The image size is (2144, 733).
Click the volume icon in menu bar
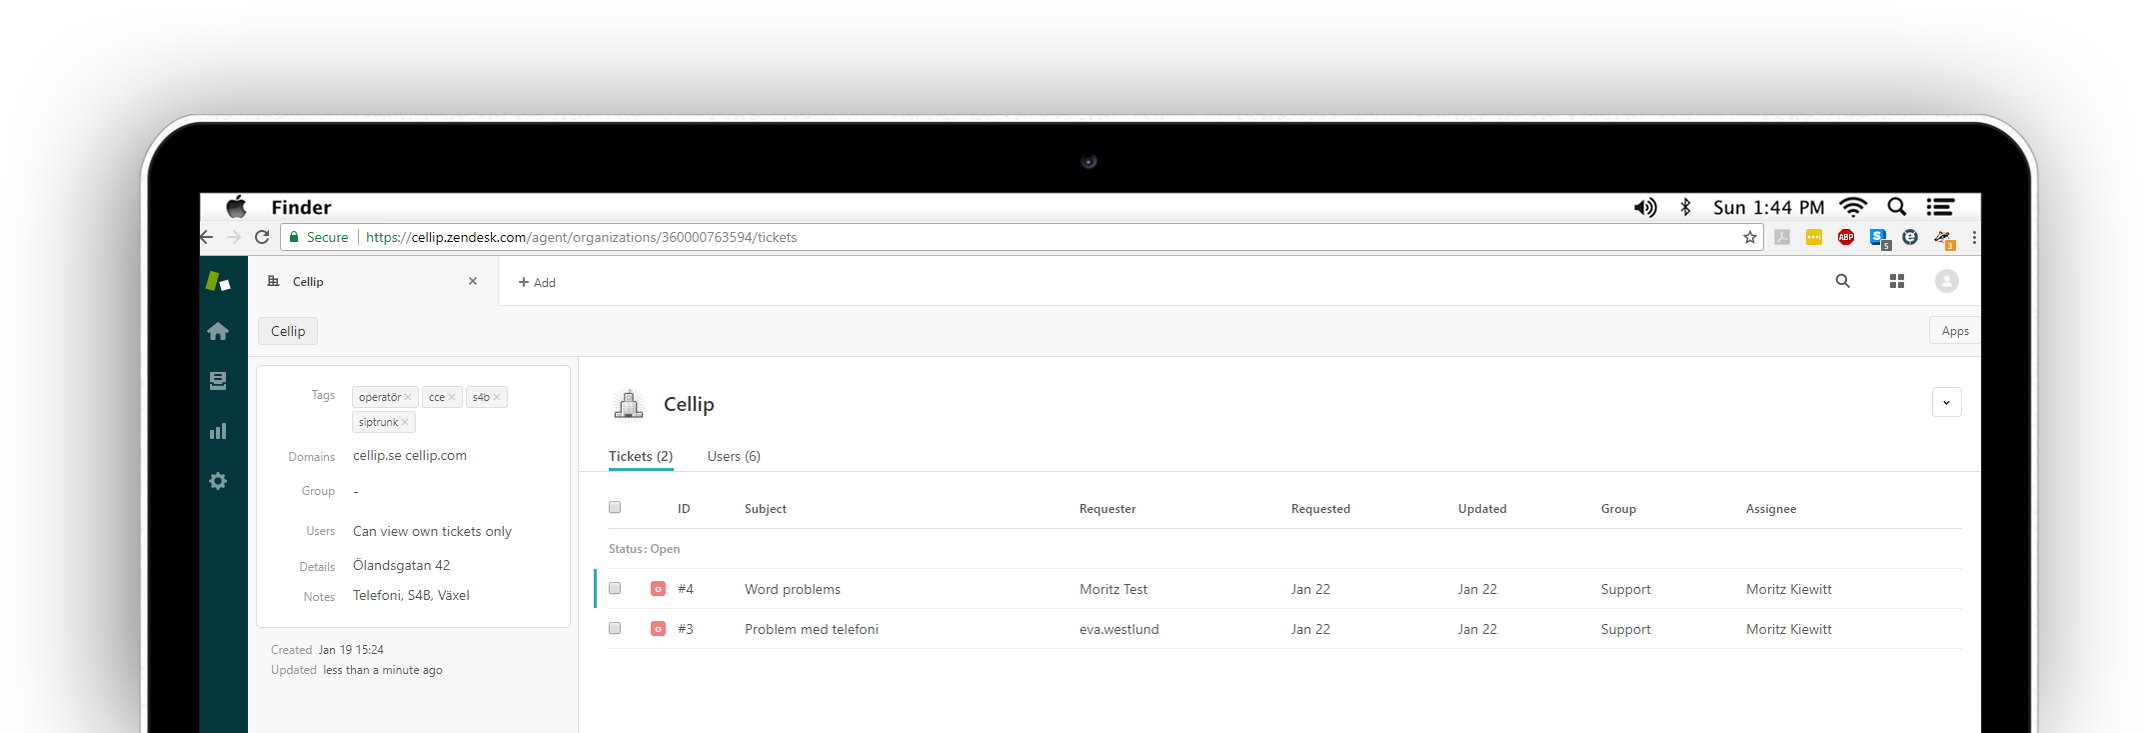click(x=1645, y=207)
